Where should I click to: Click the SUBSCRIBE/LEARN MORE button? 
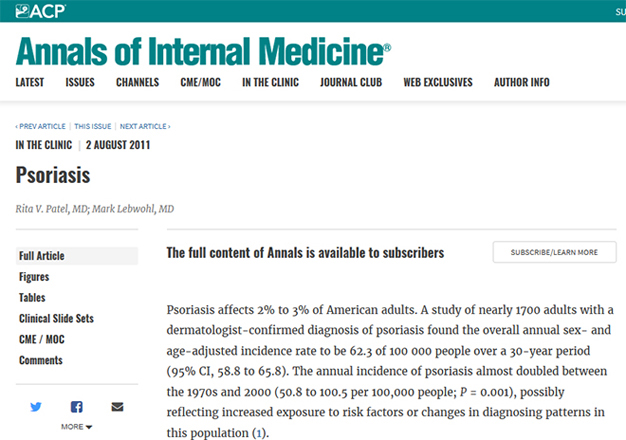click(x=555, y=252)
